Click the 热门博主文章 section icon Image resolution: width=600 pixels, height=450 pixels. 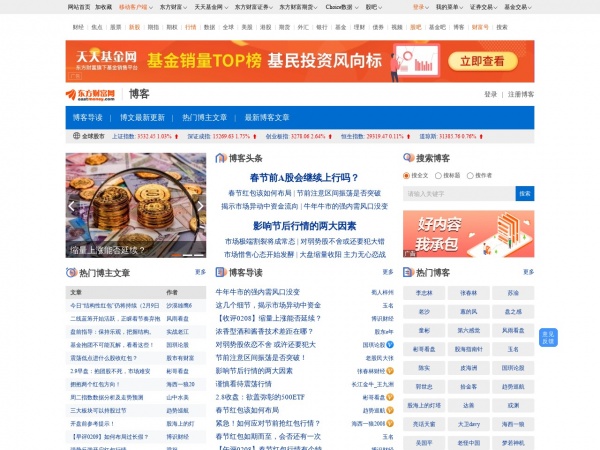click(x=72, y=272)
